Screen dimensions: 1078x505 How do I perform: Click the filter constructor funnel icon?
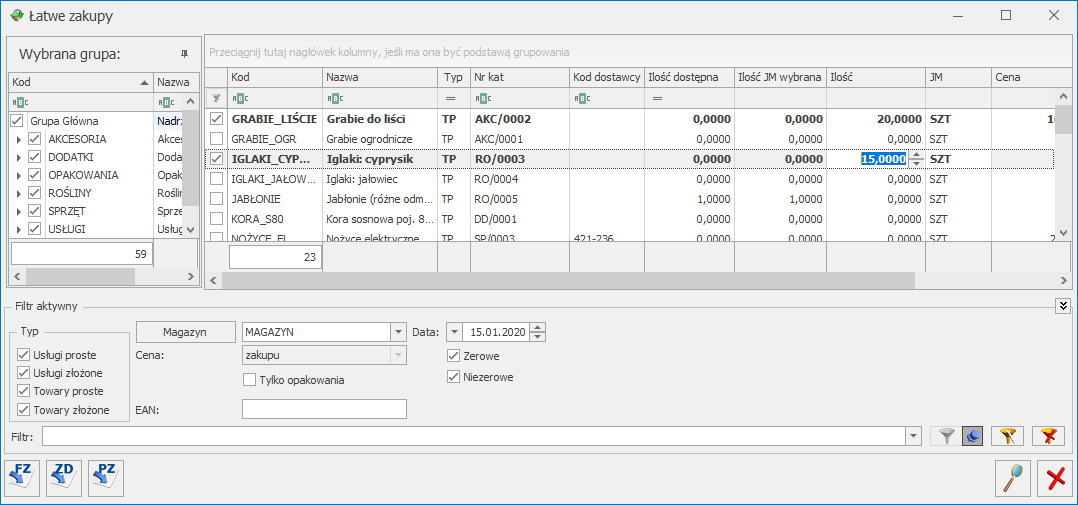pos(1008,436)
